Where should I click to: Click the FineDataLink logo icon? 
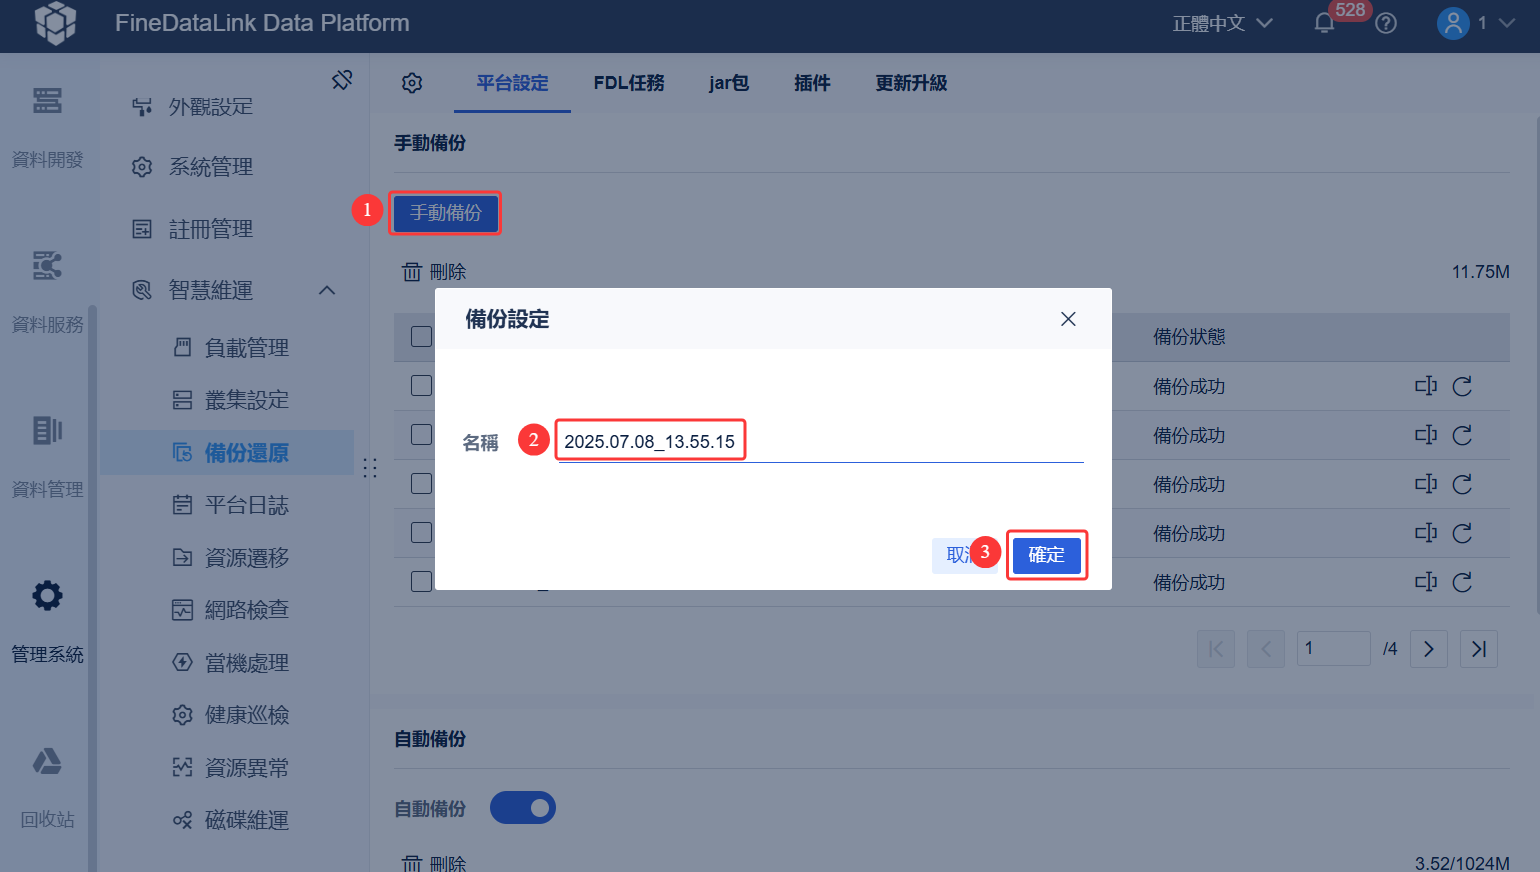(x=56, y=22)
